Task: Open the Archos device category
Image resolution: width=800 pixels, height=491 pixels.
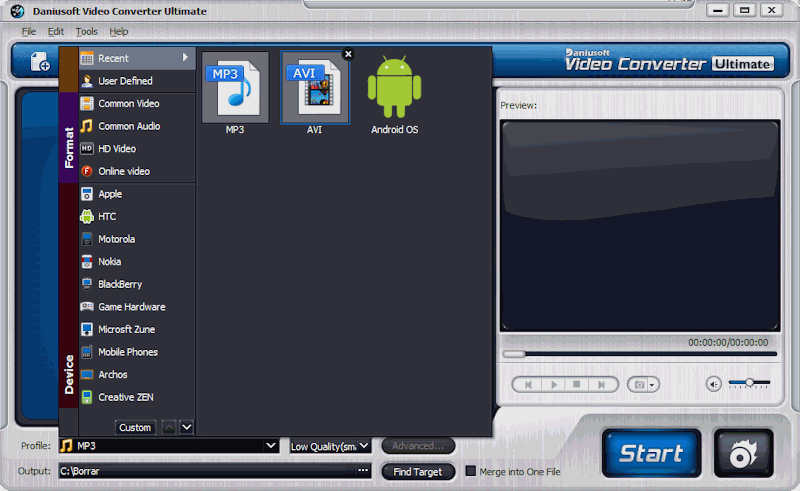Action: (x=137, y=375)
